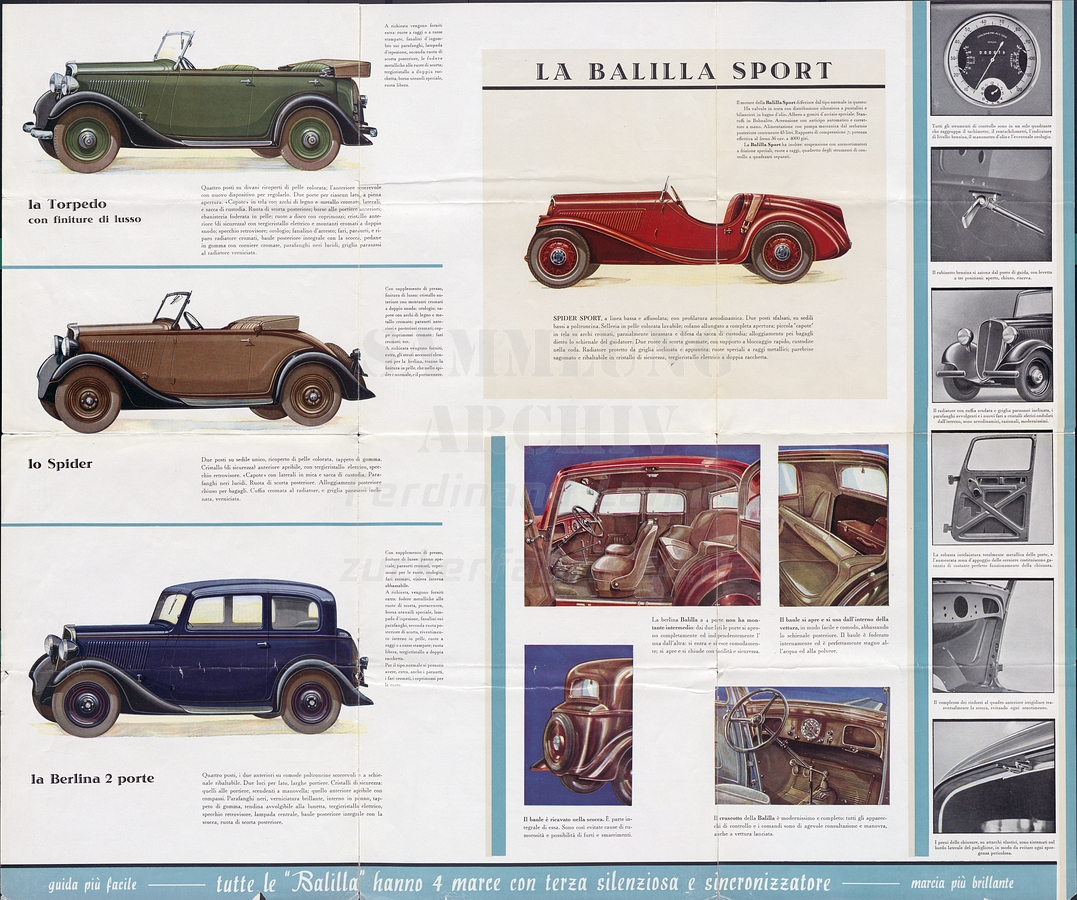Image resolution: width=1077 pixels, height=900 pixels.
Task: Select the roof edge seal photo
Action: click(993, 777)
